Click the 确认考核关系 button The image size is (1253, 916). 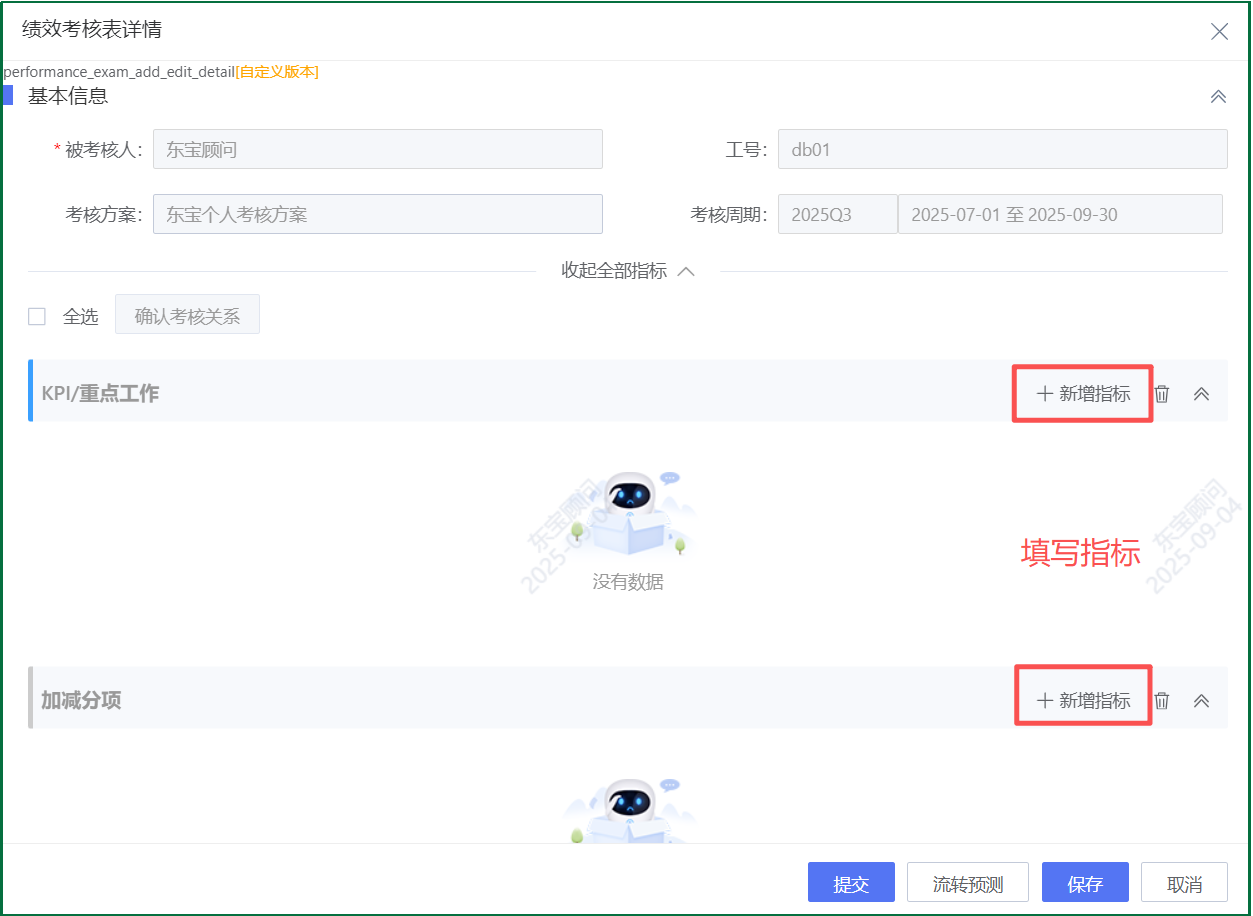click(x=187, y=316)
